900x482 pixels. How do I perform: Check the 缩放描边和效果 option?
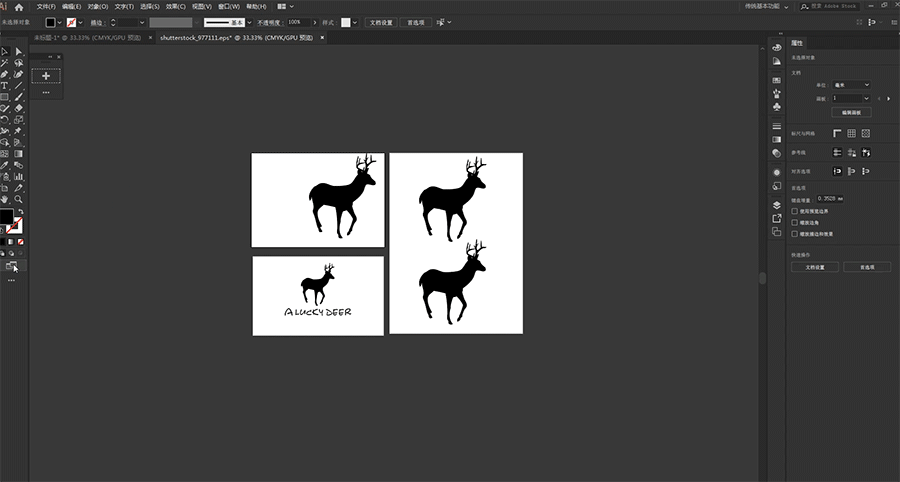795,233
